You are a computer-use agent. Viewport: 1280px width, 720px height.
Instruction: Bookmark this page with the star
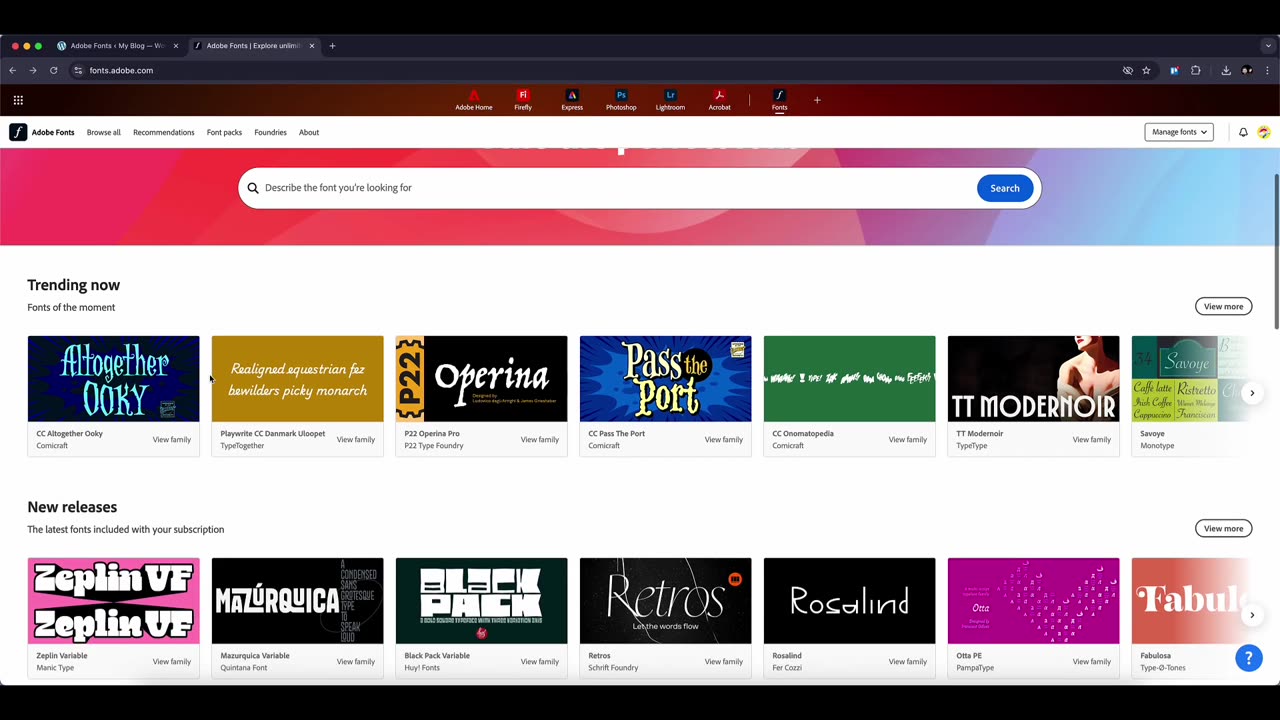click(x=1146, y=70)
